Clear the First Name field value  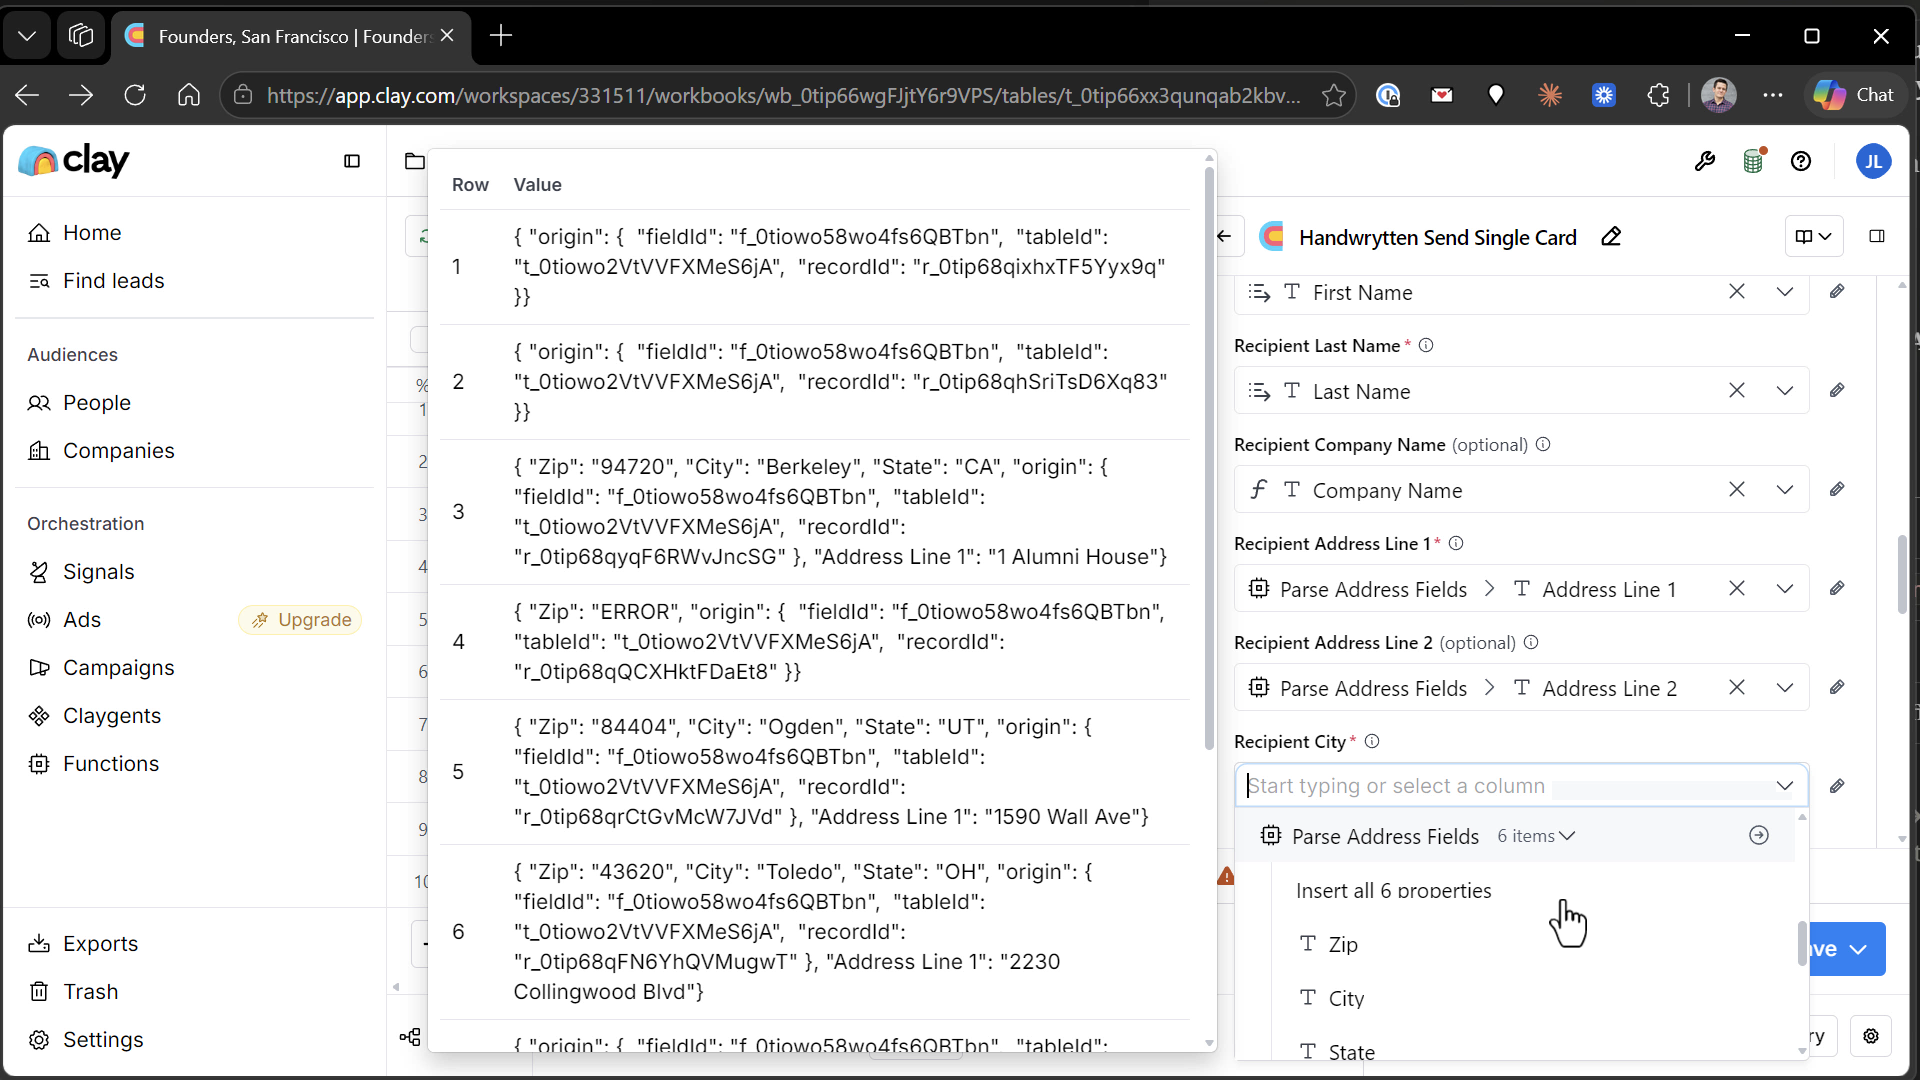[1737, 292]
